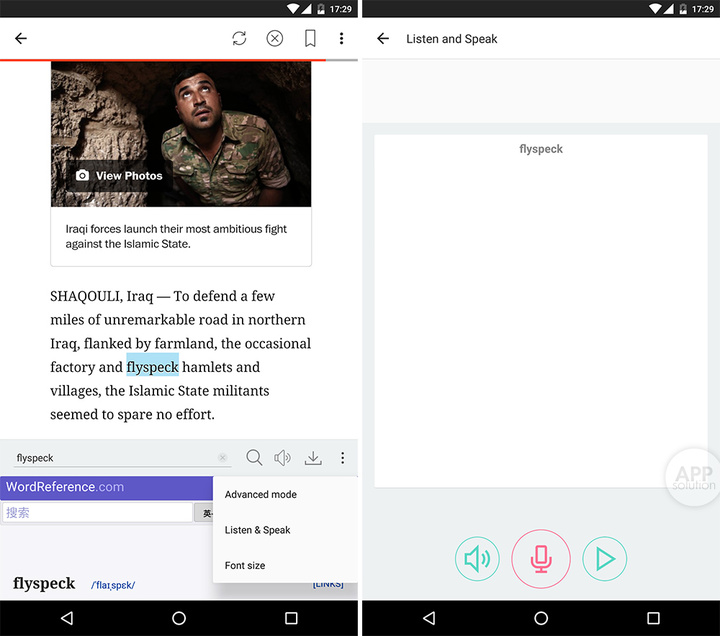Tap the circled X stop icon
Image resolution: width=720 pixels, height=636 pixels.
275,39
